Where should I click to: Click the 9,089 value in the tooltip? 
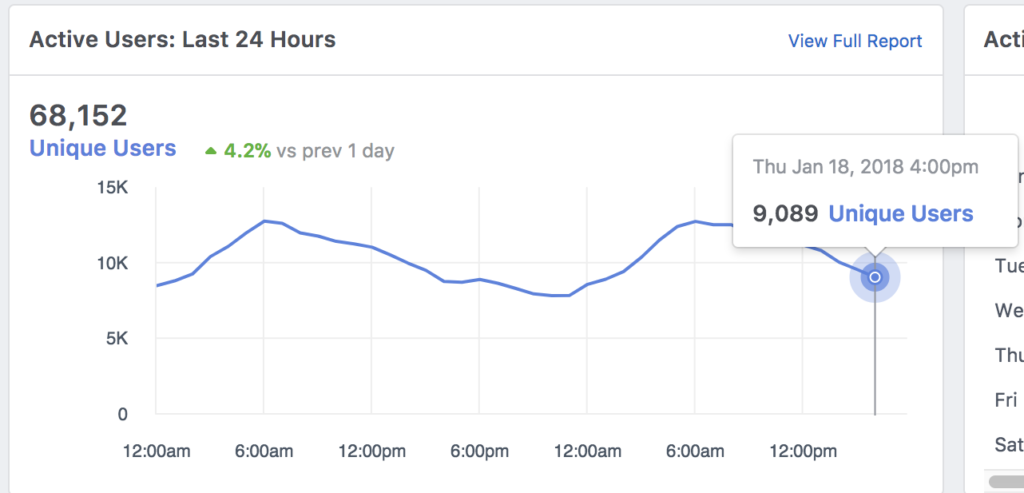click(x=785, y=213)
